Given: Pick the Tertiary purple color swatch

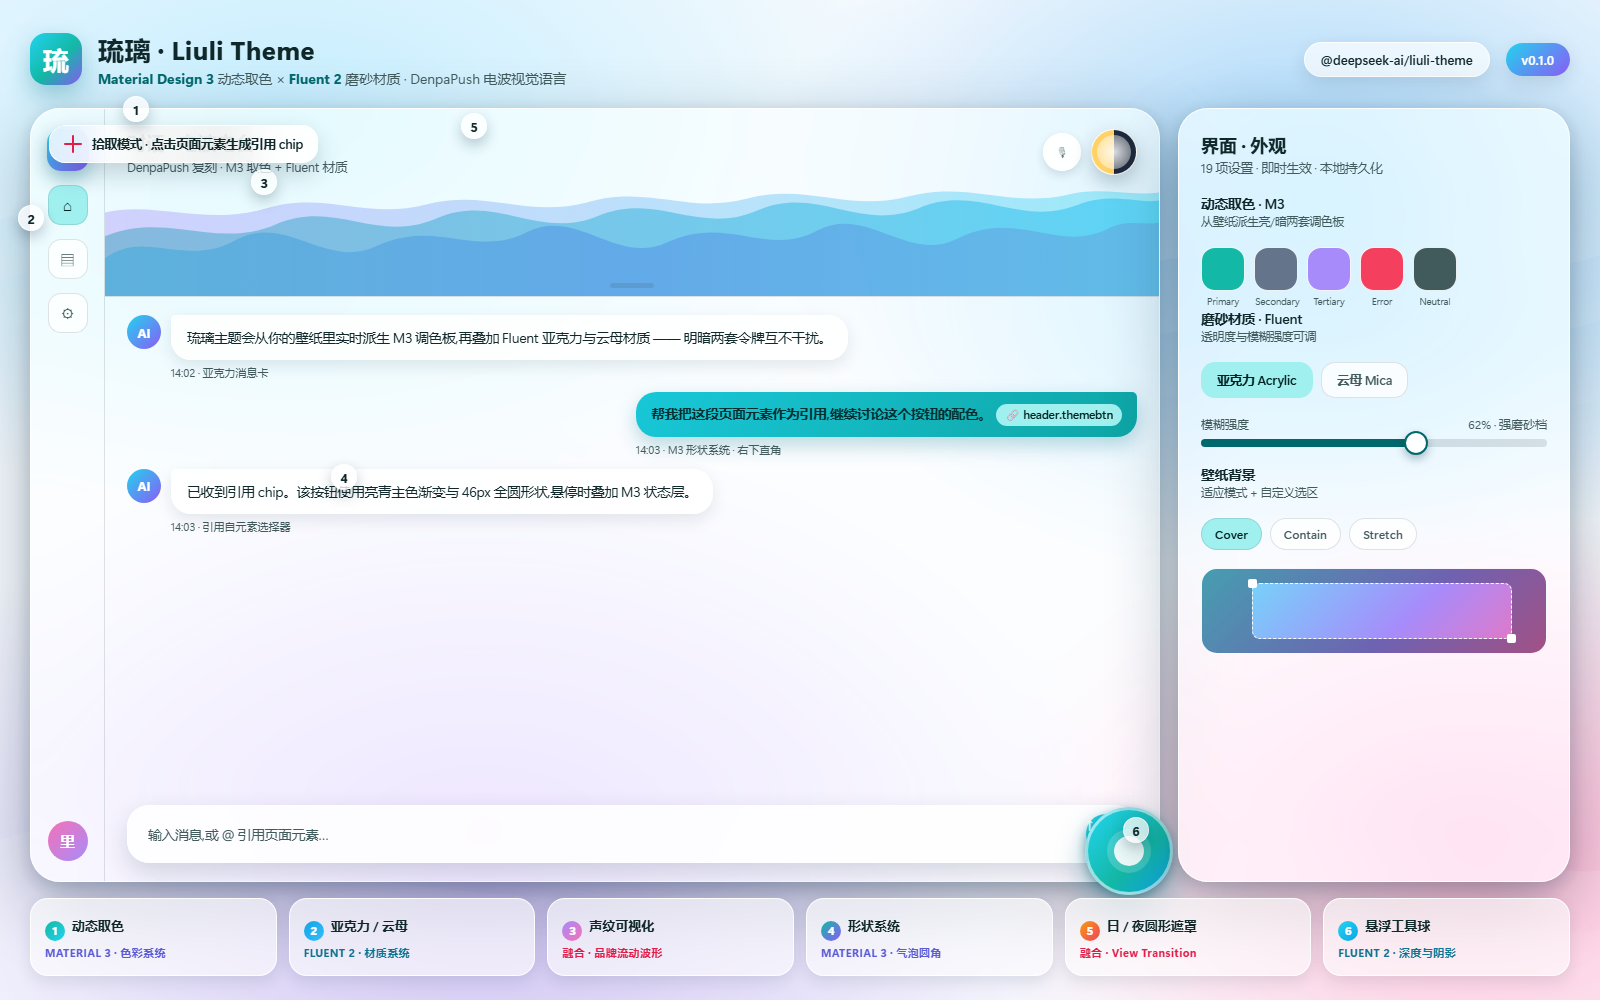Looking at the screenshot, I should pos(1328,269).
